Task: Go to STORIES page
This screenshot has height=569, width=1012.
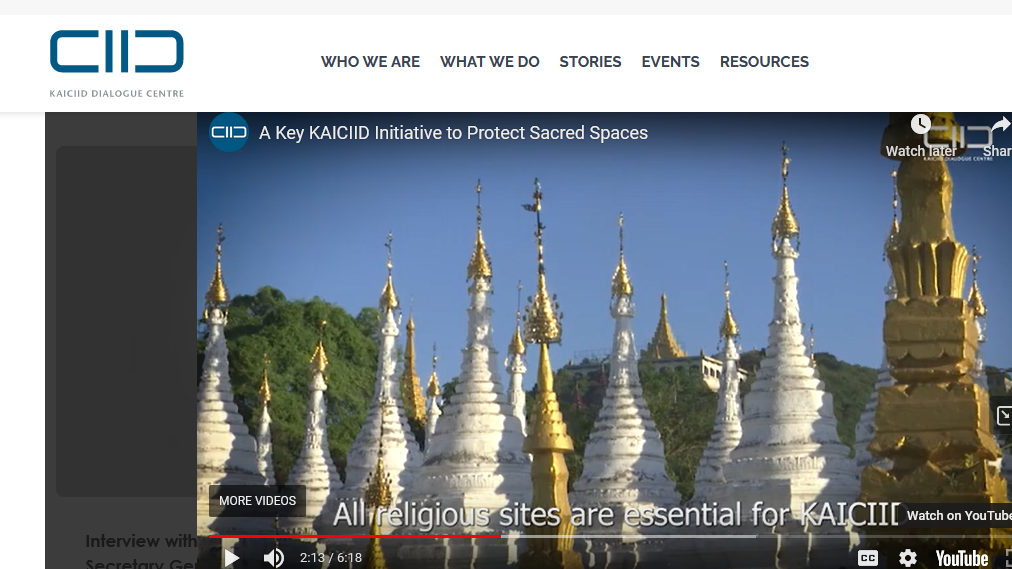Action: (x=591, y=62)
